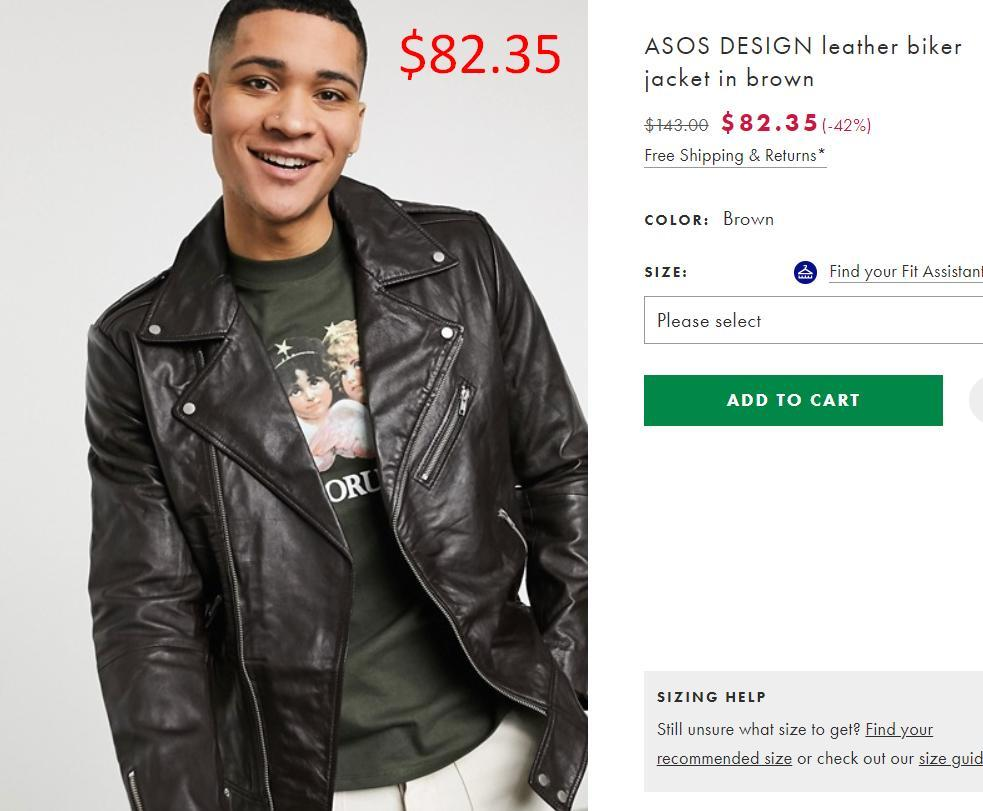Click the Fit Assistant hanger icon
Screen dimensions: 983x811
[x=805, y=272]
